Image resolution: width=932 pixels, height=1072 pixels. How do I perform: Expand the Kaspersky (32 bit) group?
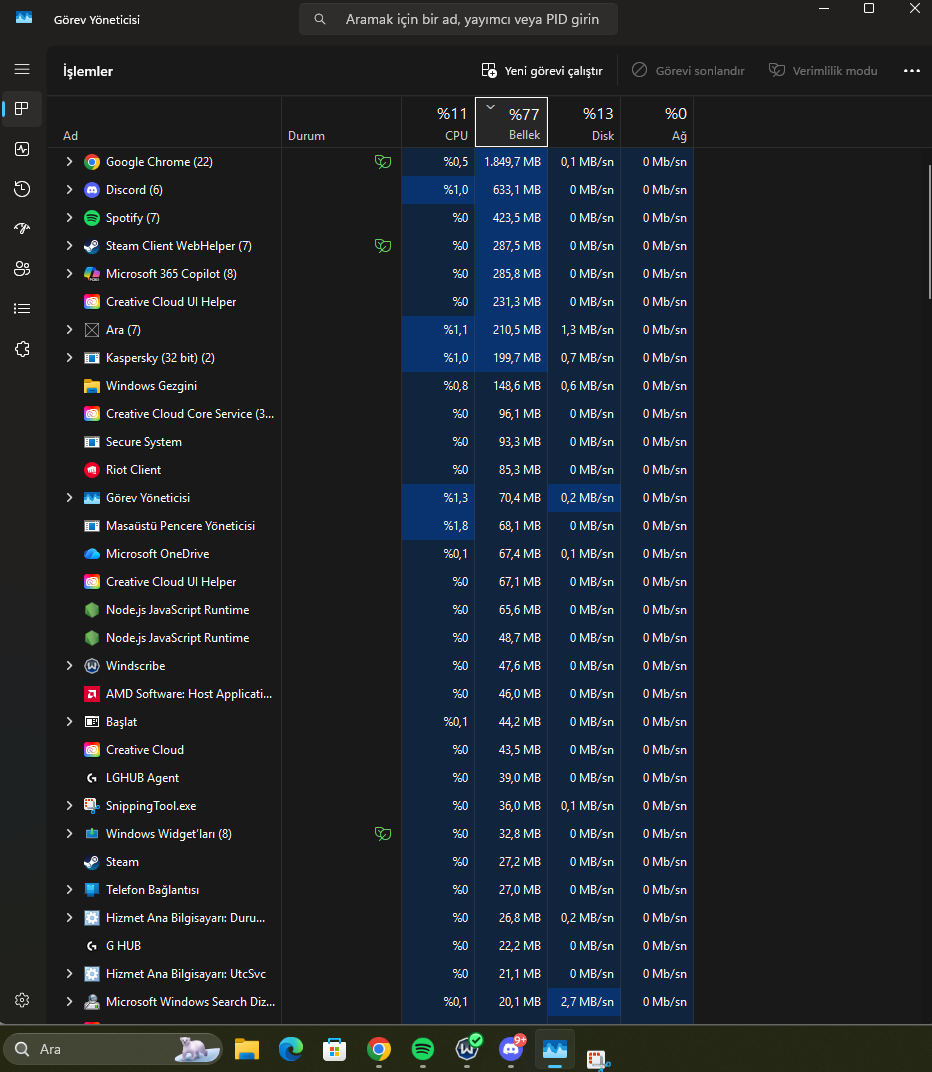(69, 358)
